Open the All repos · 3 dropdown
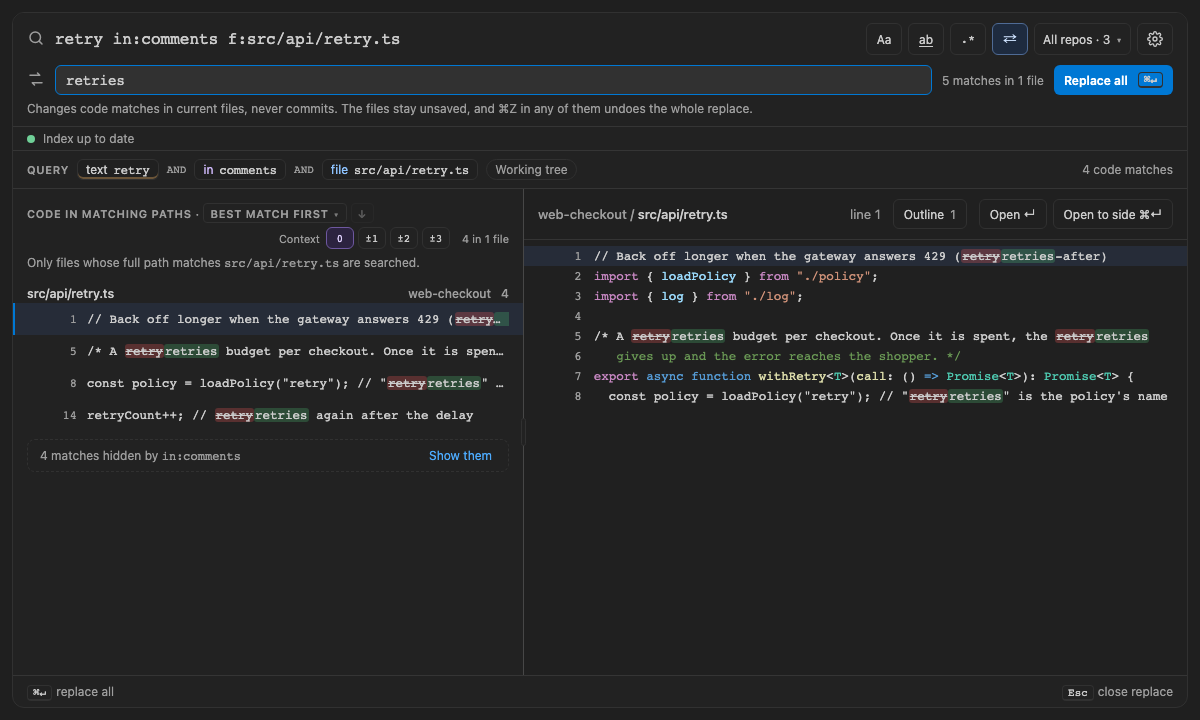The height and width of the screenshot is (720, 1200). 1082,39
